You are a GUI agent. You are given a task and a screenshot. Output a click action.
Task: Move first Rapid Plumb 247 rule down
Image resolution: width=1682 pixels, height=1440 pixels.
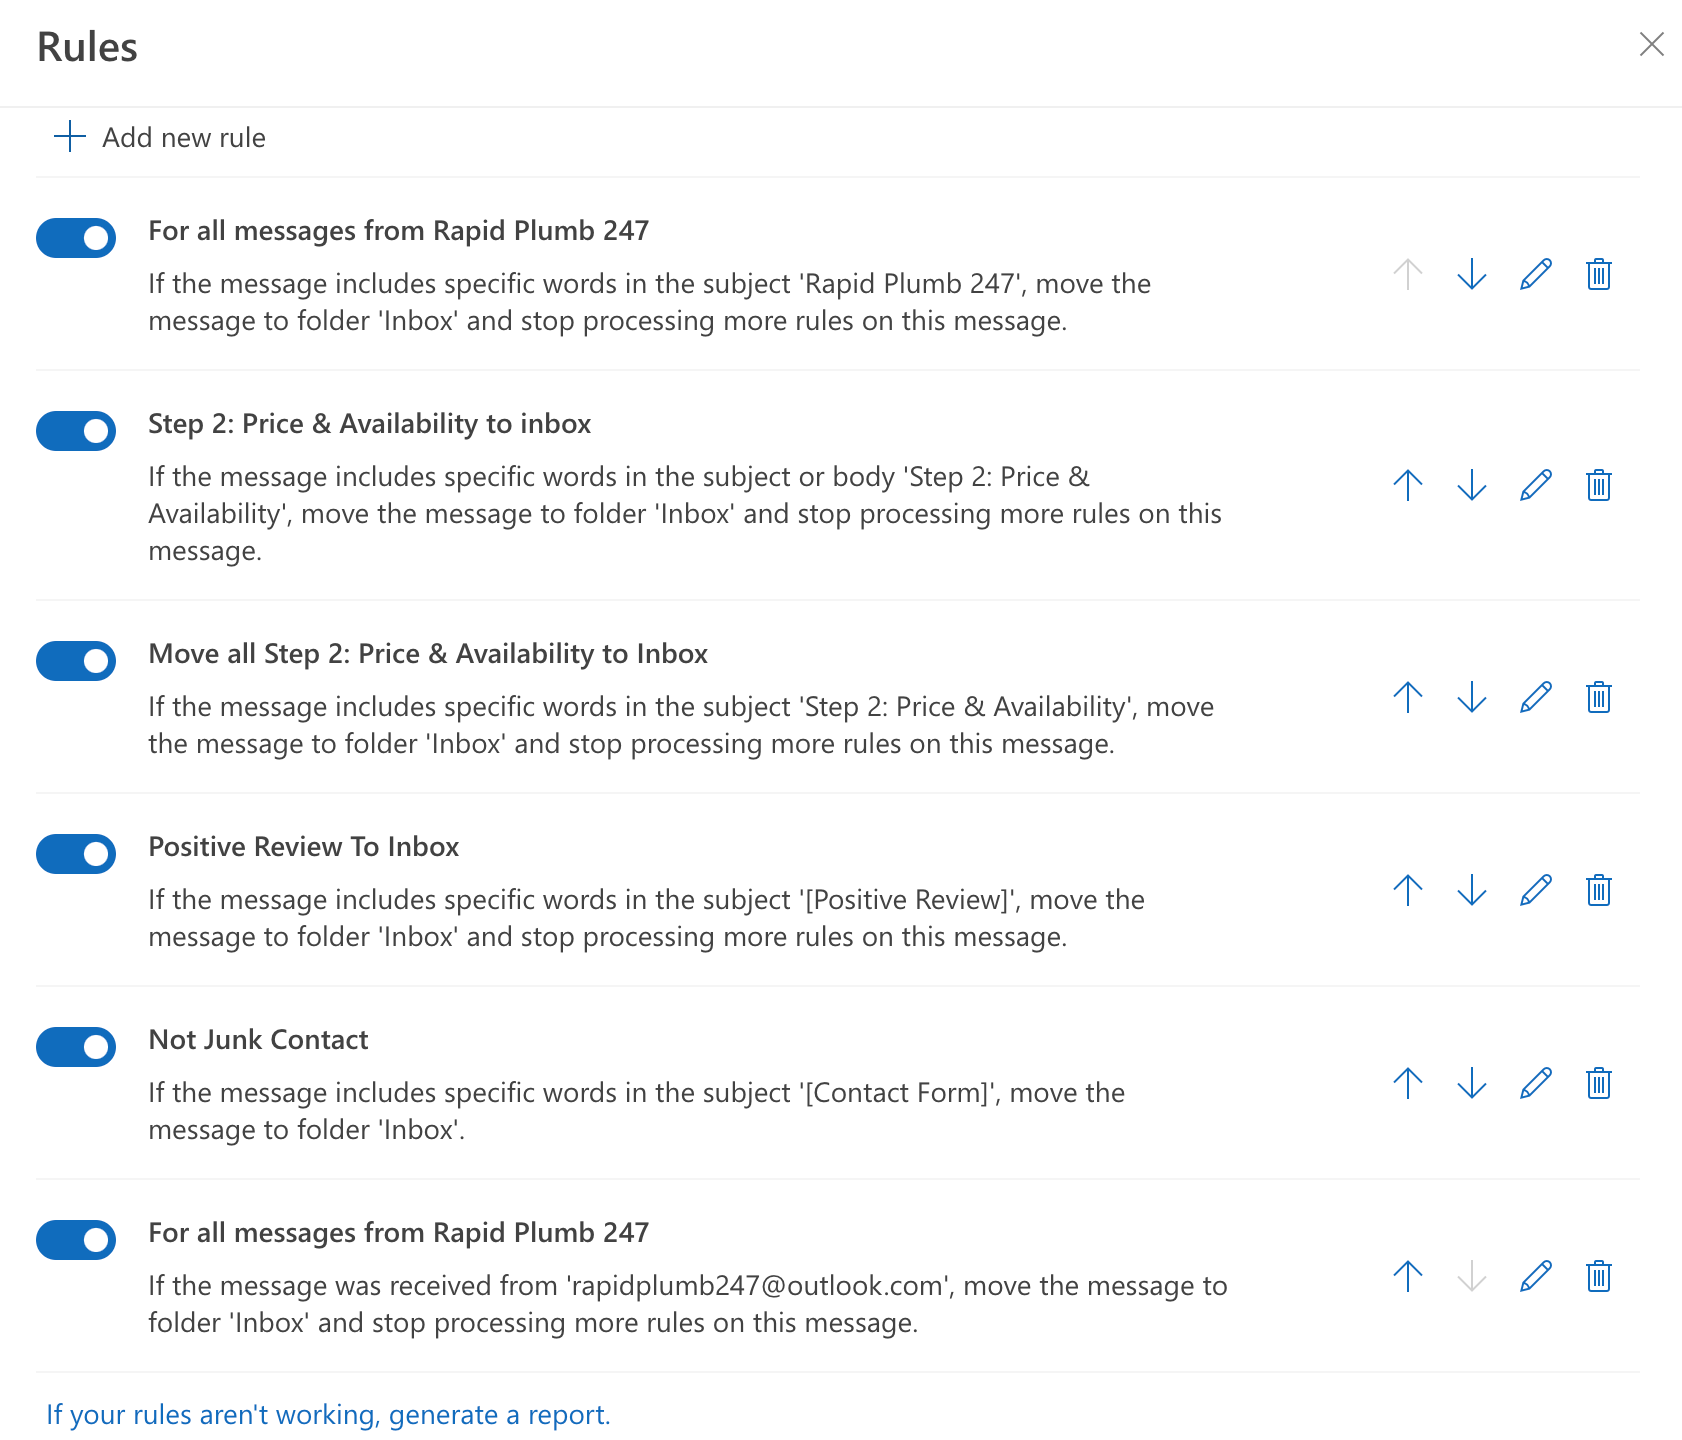click(x=1471, y=274)
